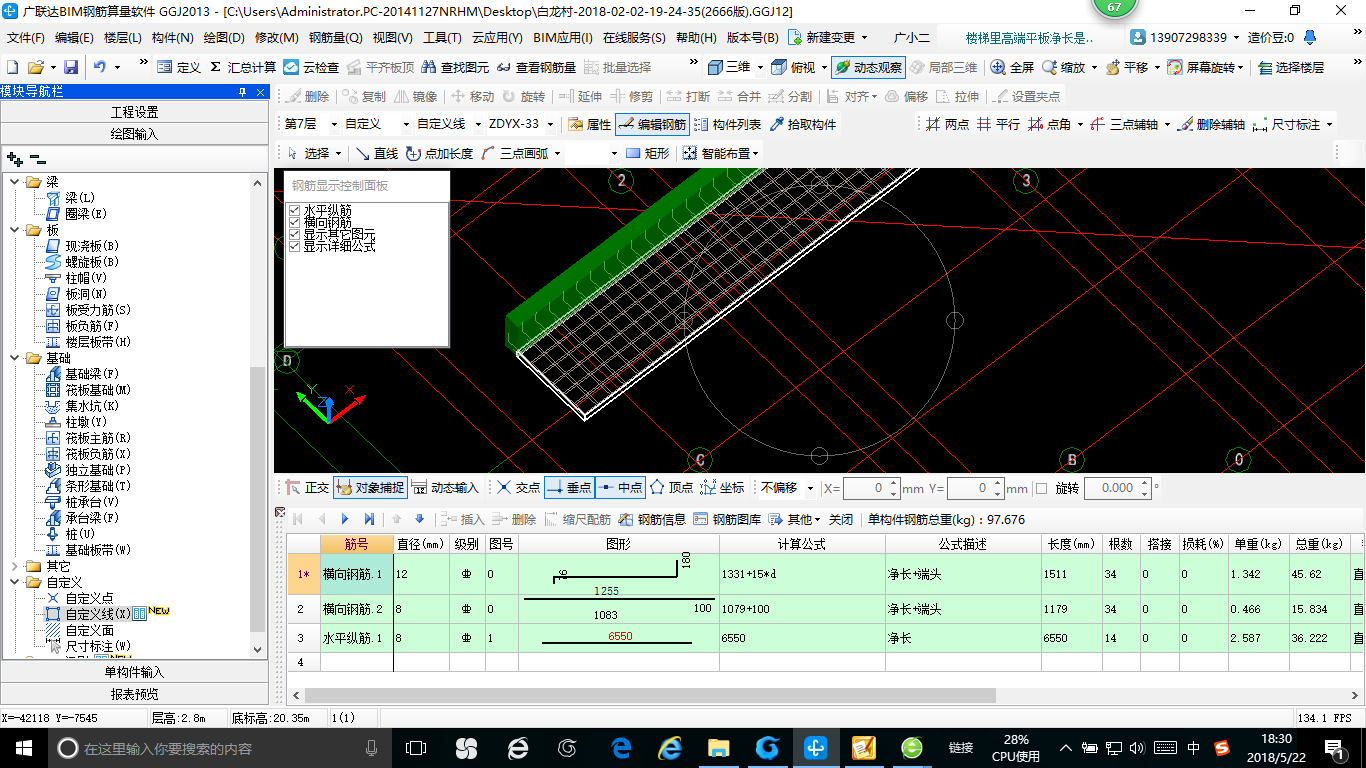Save project with the floppy disk icon
Image resolution: width=1366 pixels, height=768 pixels.
[71, 67]
